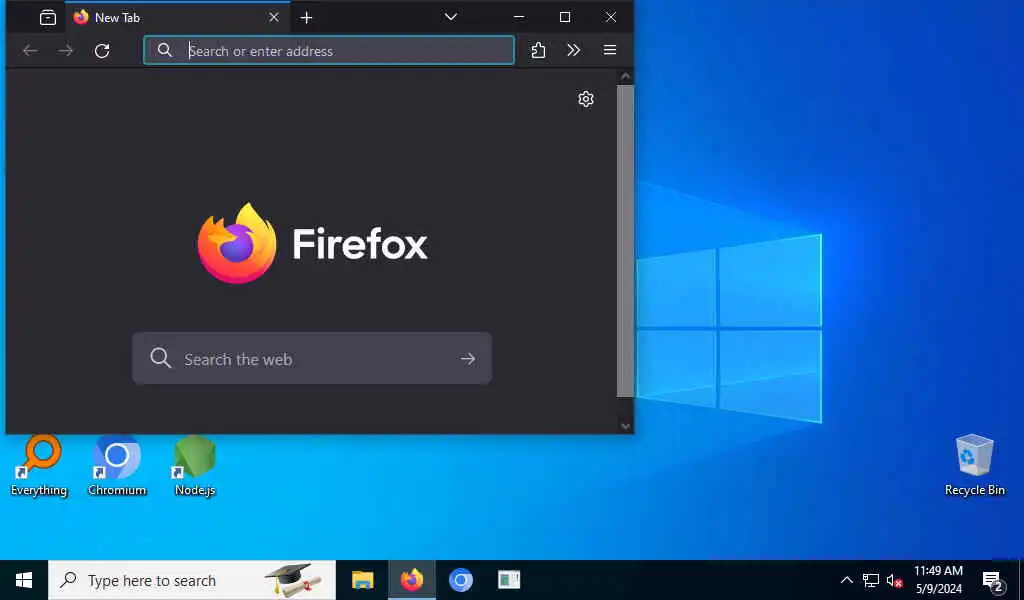1024x600 pixels.
Task: Click Firefox page scrollbar thumb
Action: pyautogui.click(x=625, y=240)
